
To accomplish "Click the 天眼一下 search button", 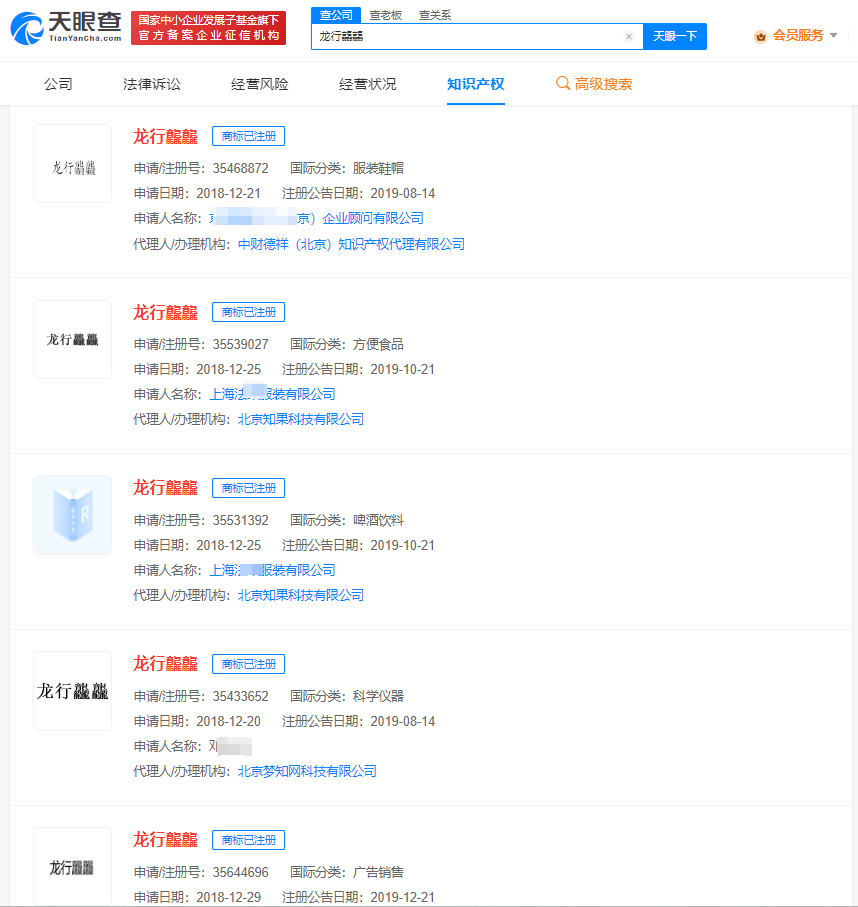I will 675,36.
